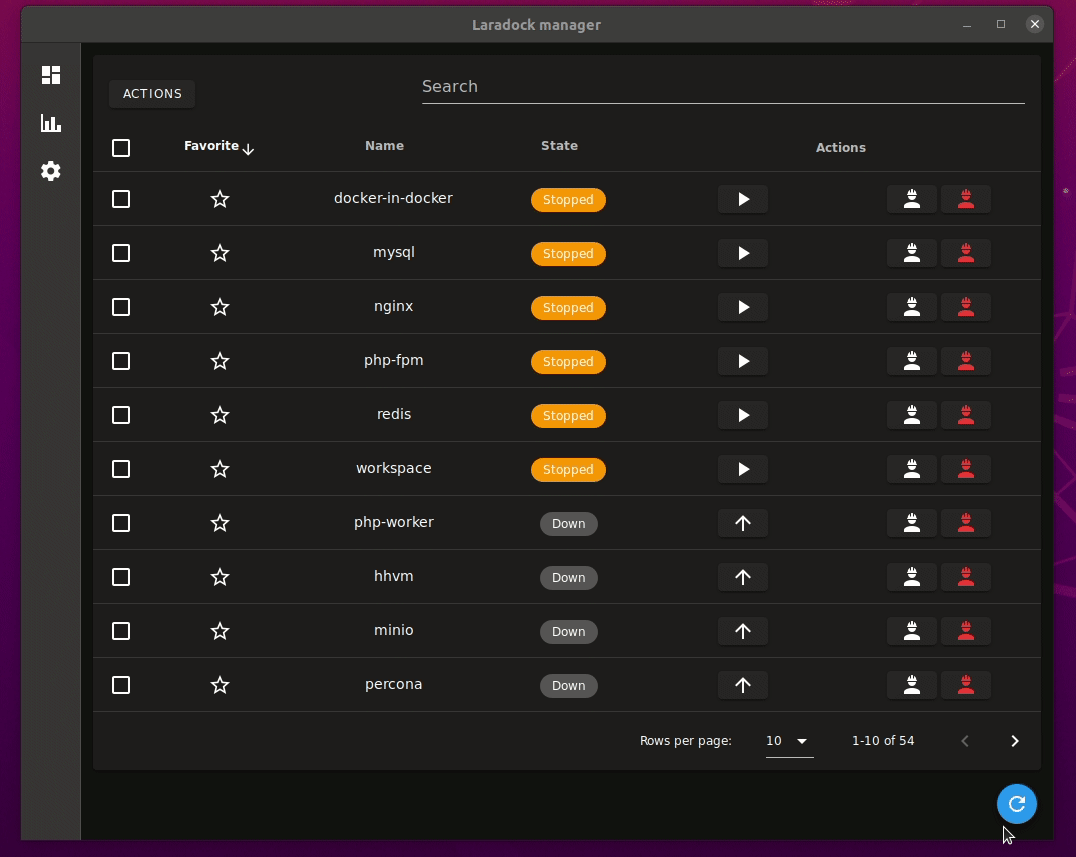Click red worker icon for redis
Viewport: 1076px width, 857px height.
coord(966,415)
